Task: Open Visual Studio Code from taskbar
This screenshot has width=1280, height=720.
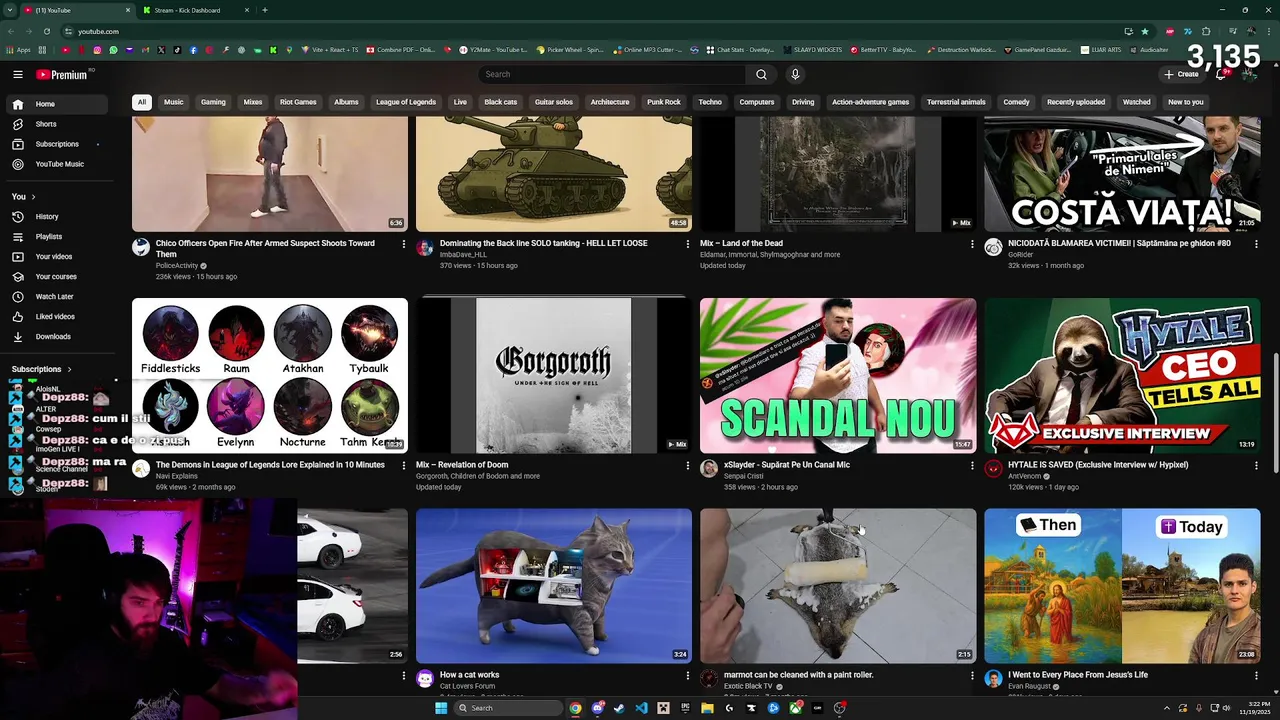Action: 641,708
